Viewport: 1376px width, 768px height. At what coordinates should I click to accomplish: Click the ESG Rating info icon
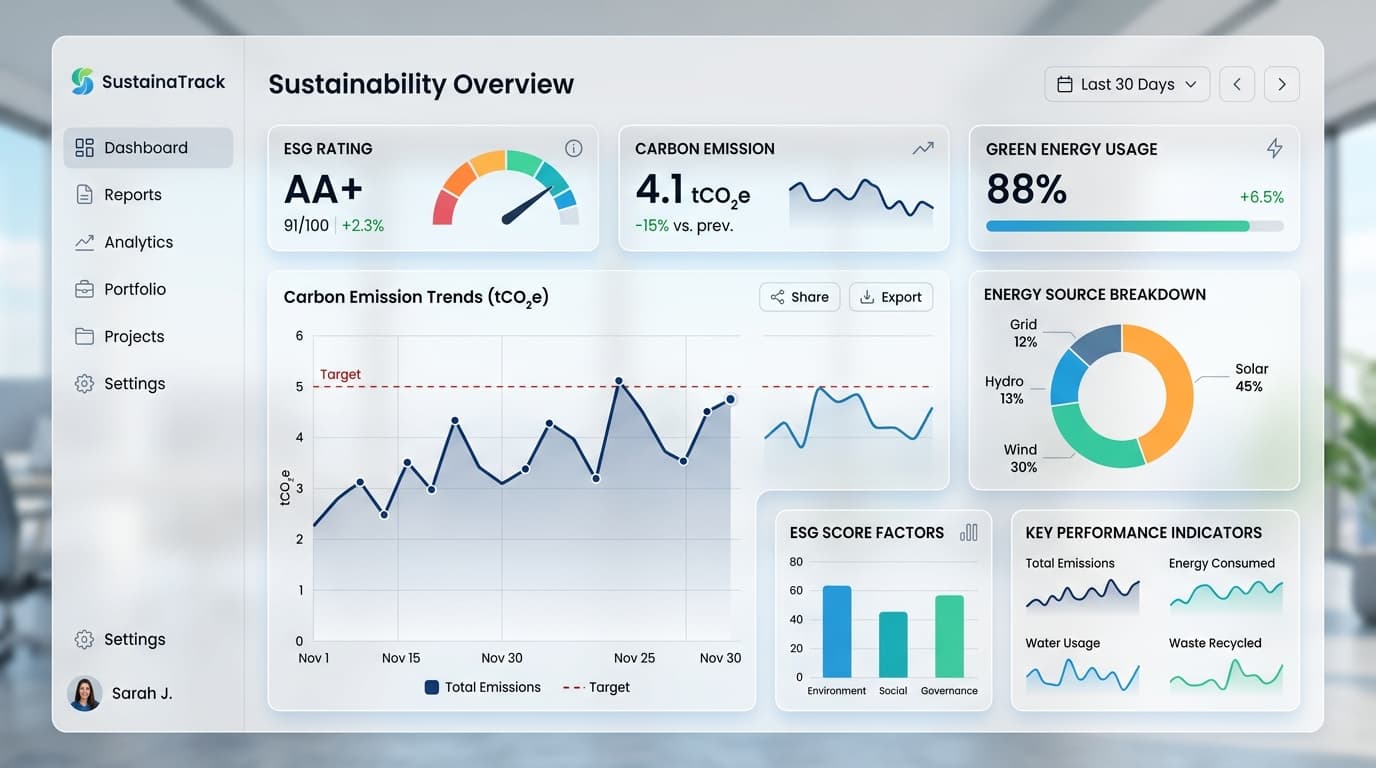[x=574, y=148]
